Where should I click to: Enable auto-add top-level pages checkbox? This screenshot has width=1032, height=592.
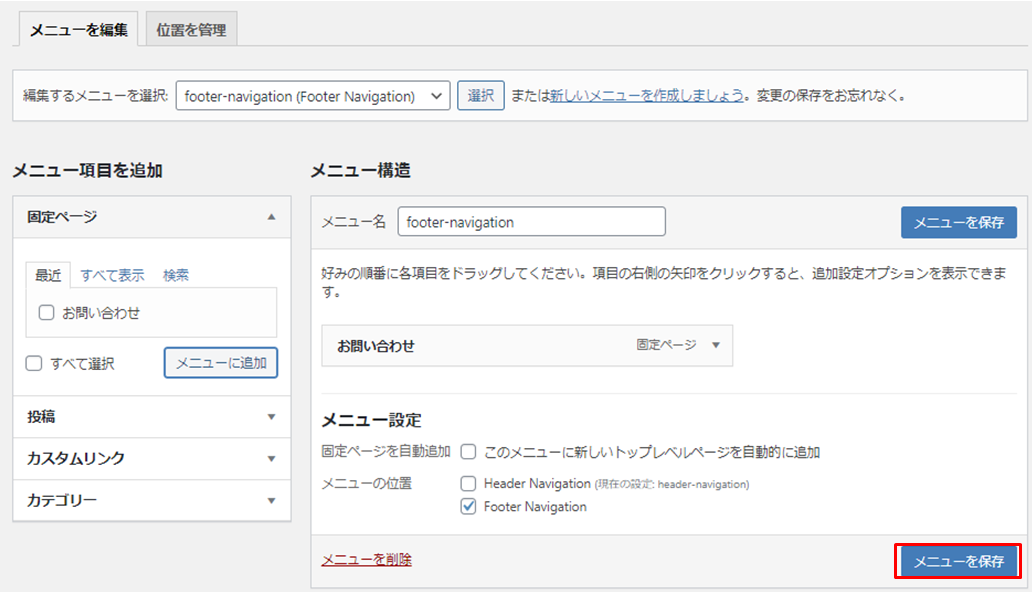point(468,452)
